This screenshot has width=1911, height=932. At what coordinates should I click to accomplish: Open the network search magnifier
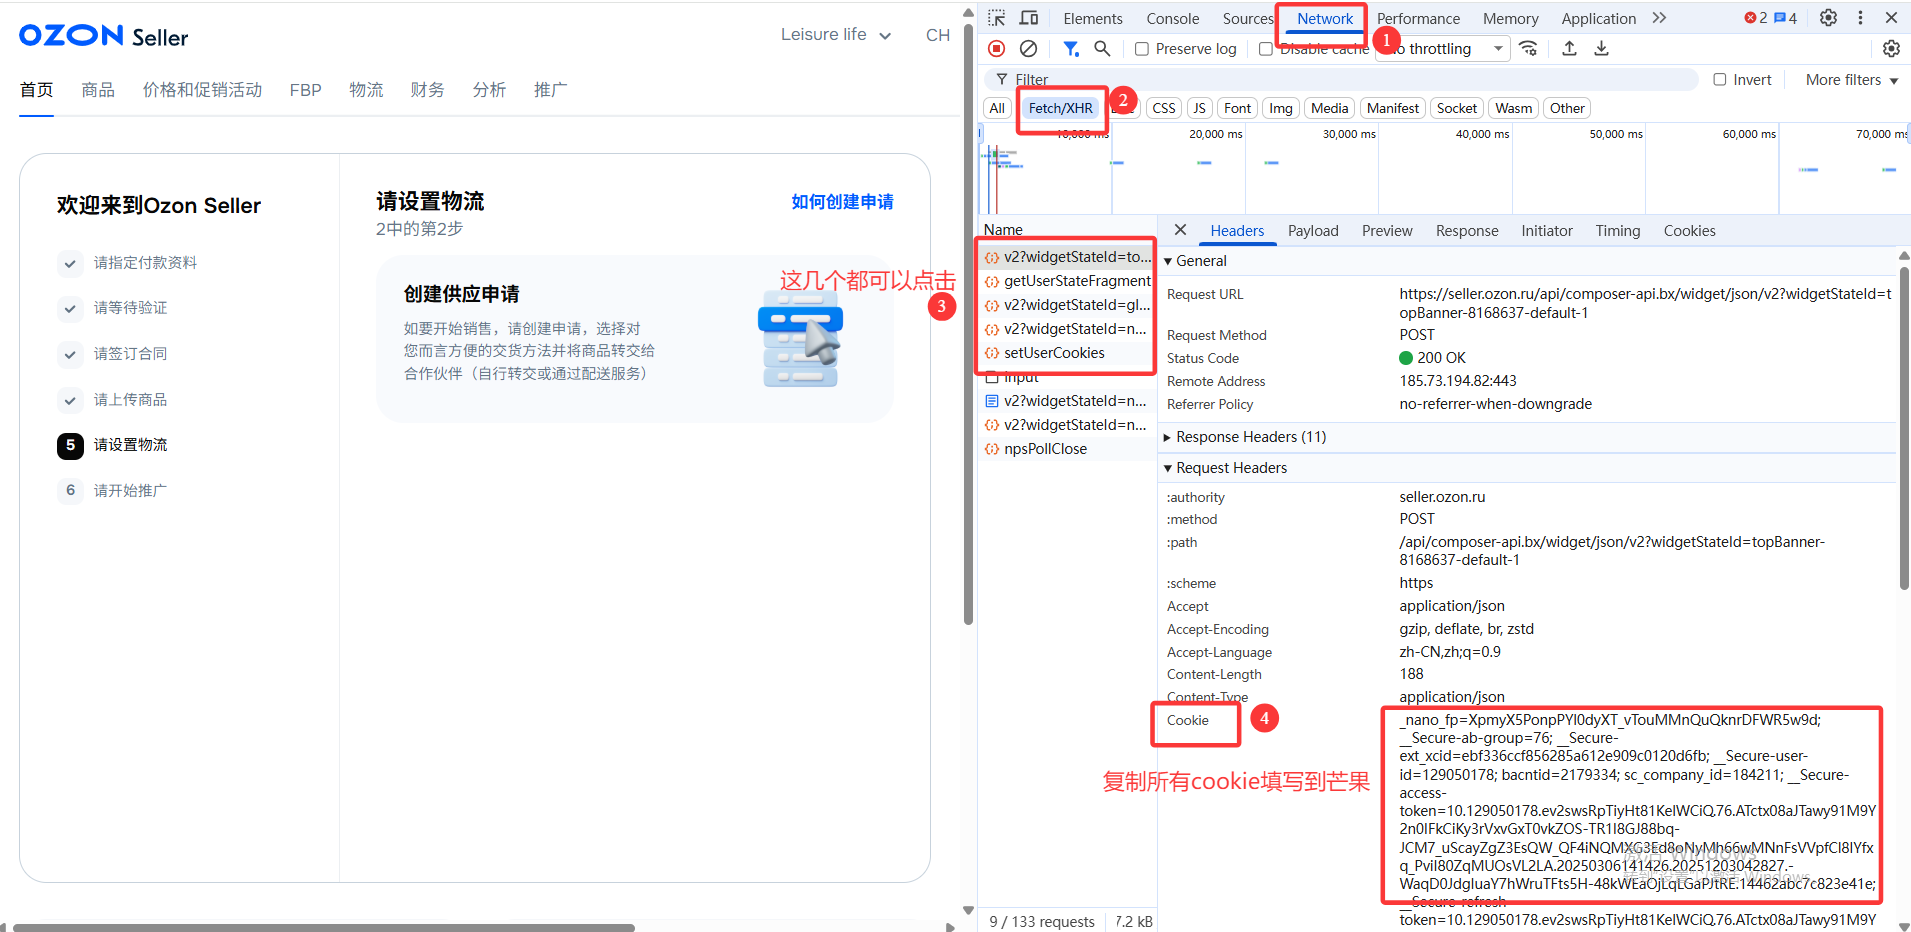point(1102,49)
